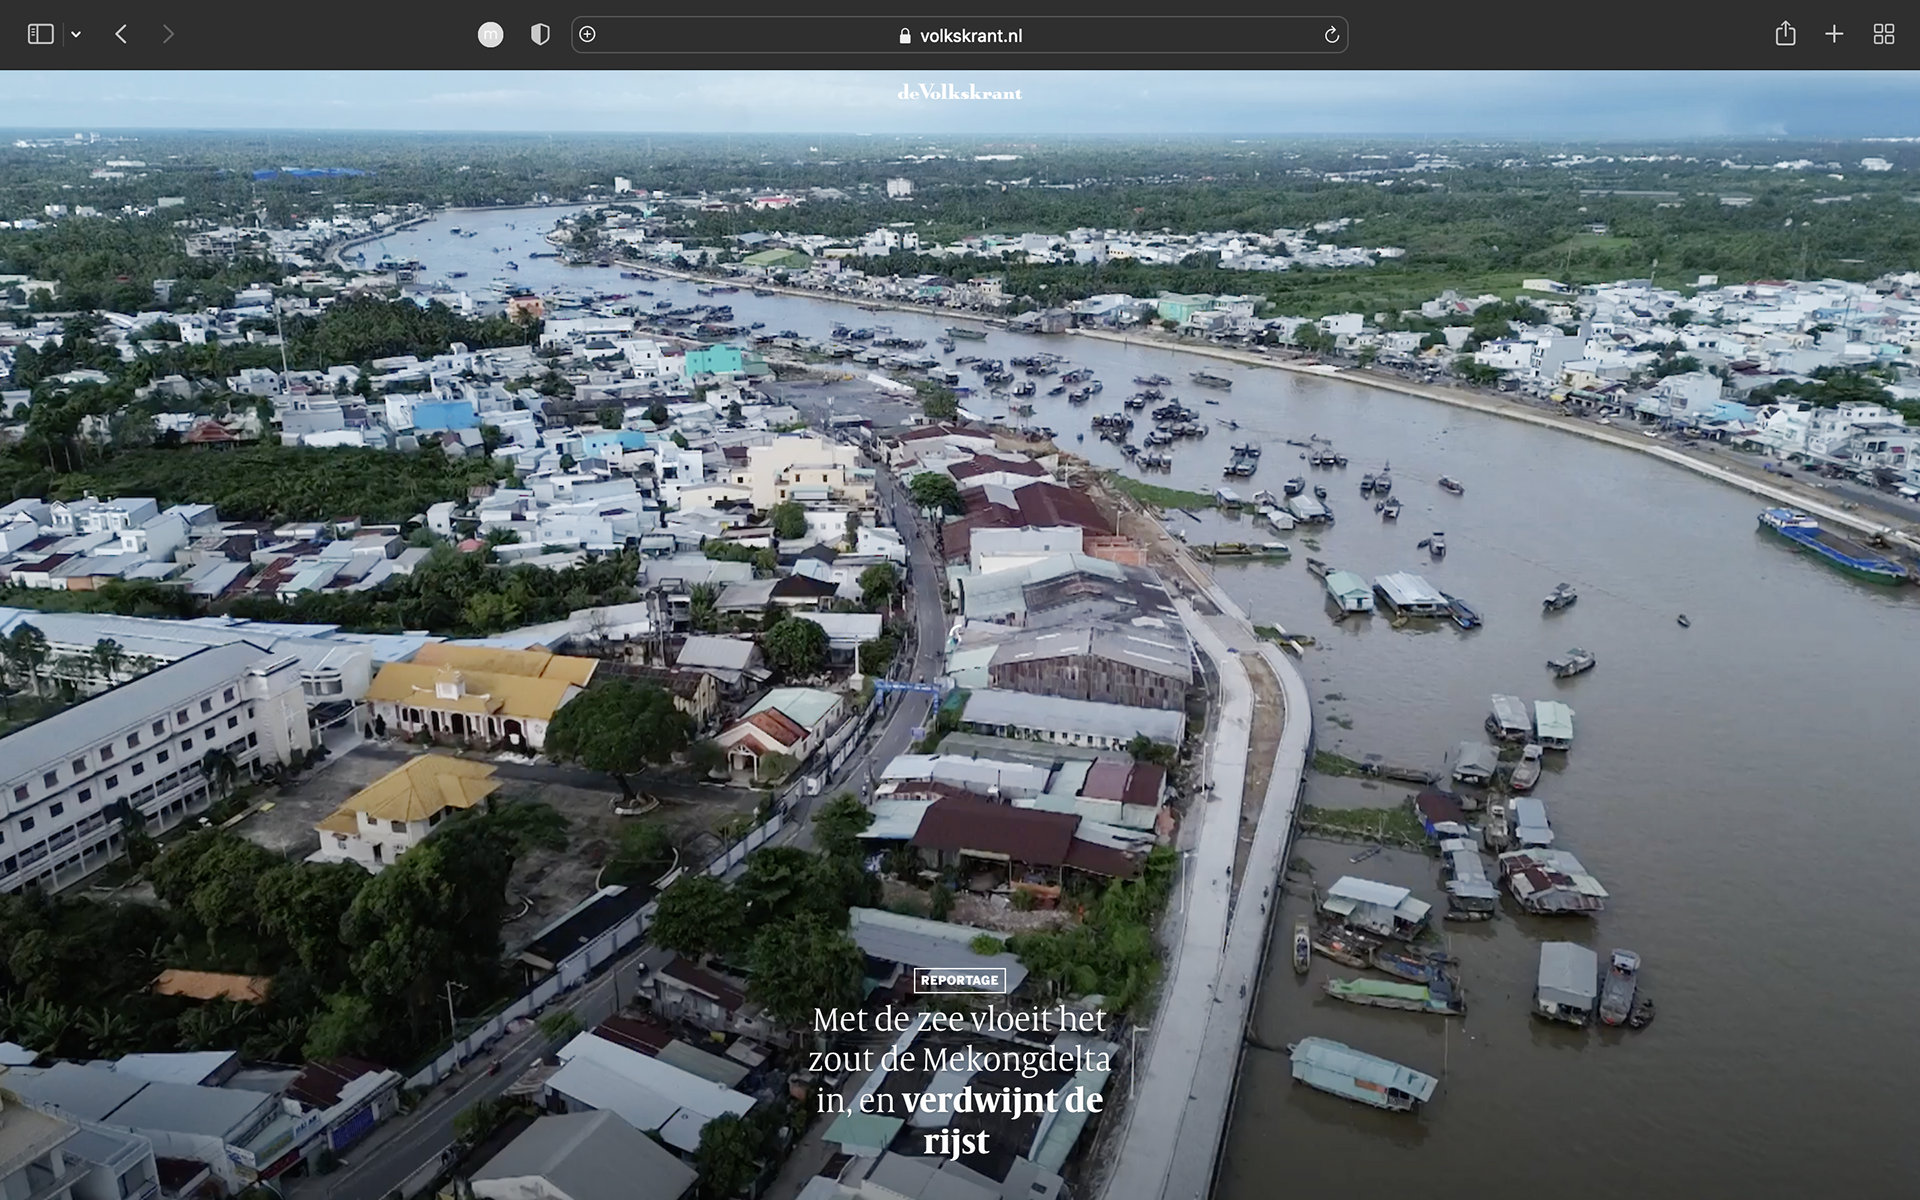Click the blue cargo barge on river
Screen dimensions: 1920x1200
(x=1830, y=545)
